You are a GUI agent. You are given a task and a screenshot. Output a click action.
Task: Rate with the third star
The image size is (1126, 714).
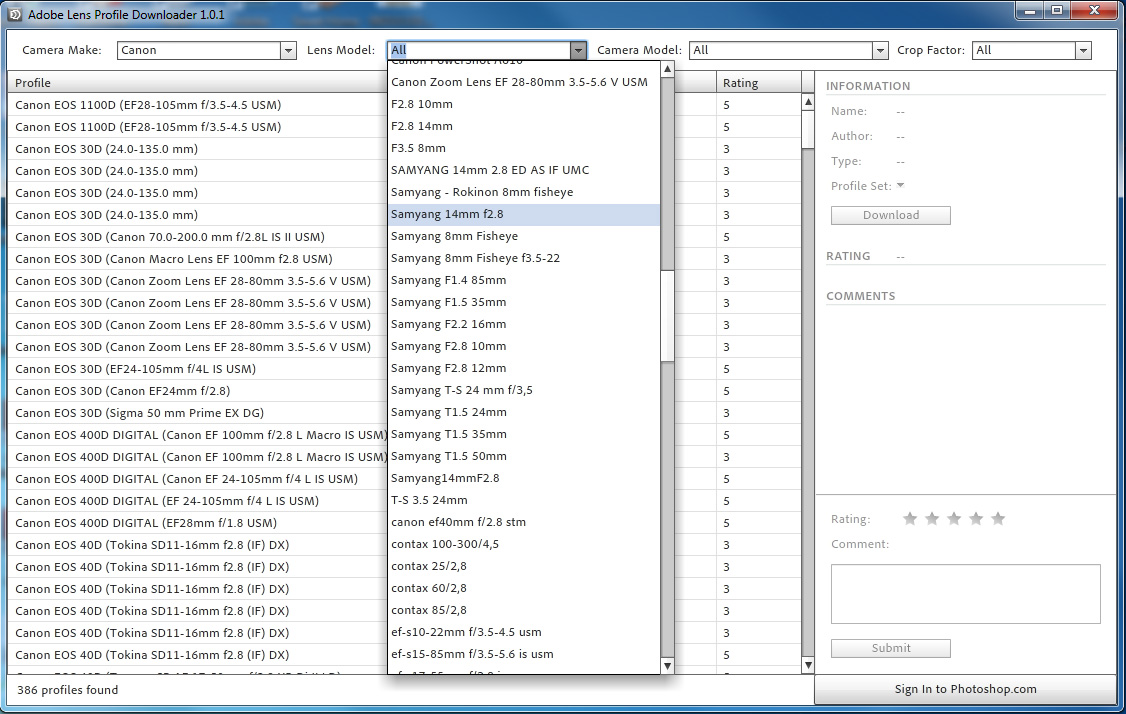click(x=954, y=519)
